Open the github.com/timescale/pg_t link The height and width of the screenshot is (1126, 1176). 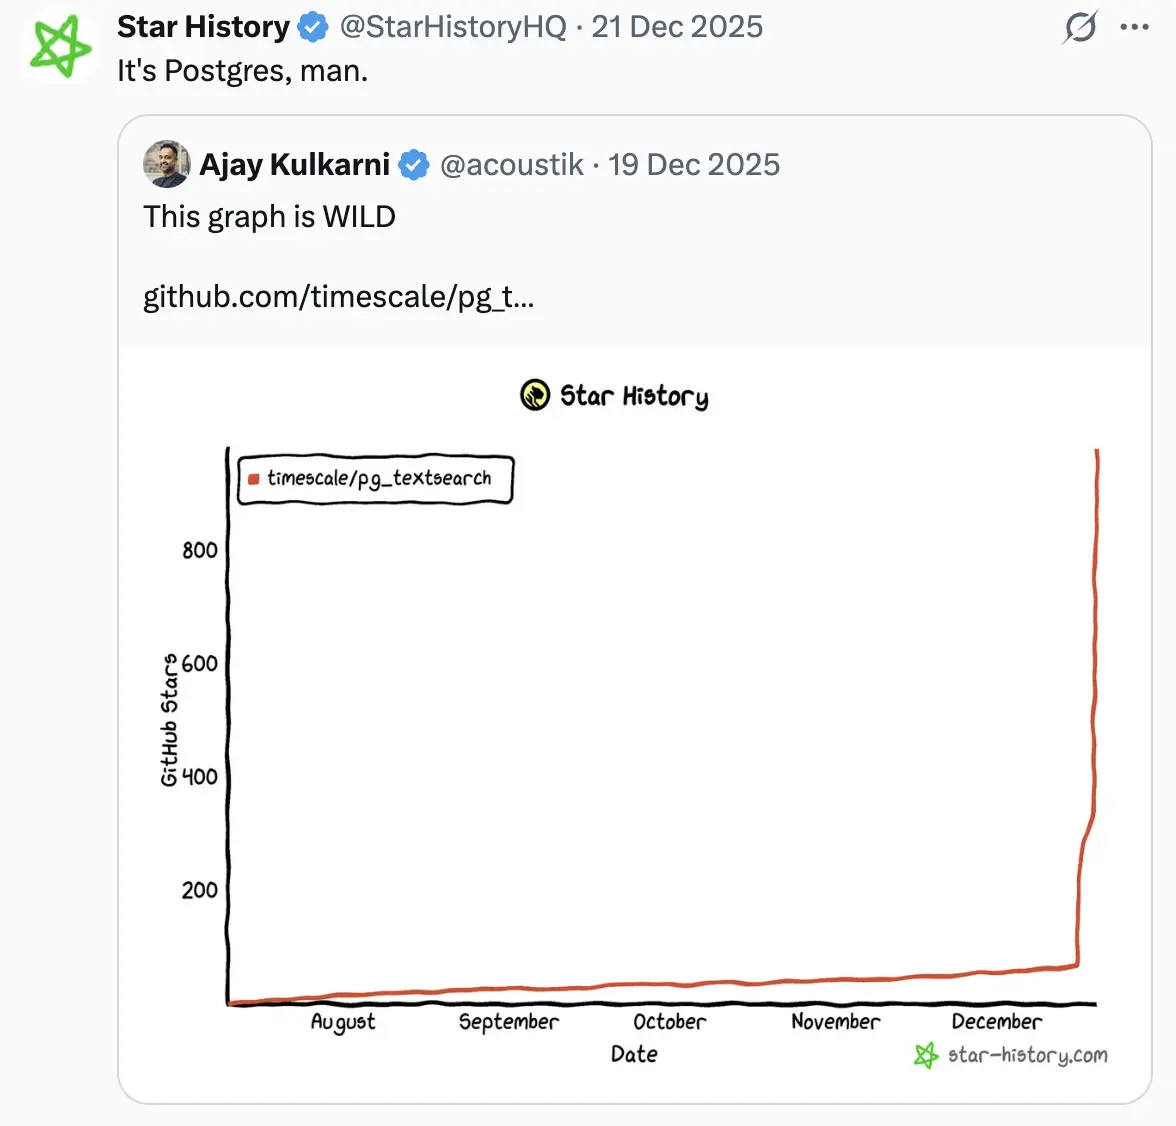[339, 296]
